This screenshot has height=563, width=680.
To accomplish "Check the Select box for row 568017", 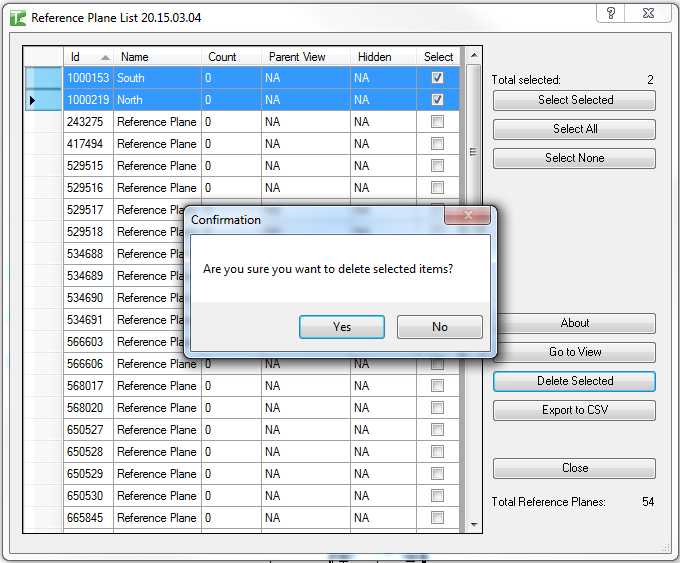I will point(437,386).
